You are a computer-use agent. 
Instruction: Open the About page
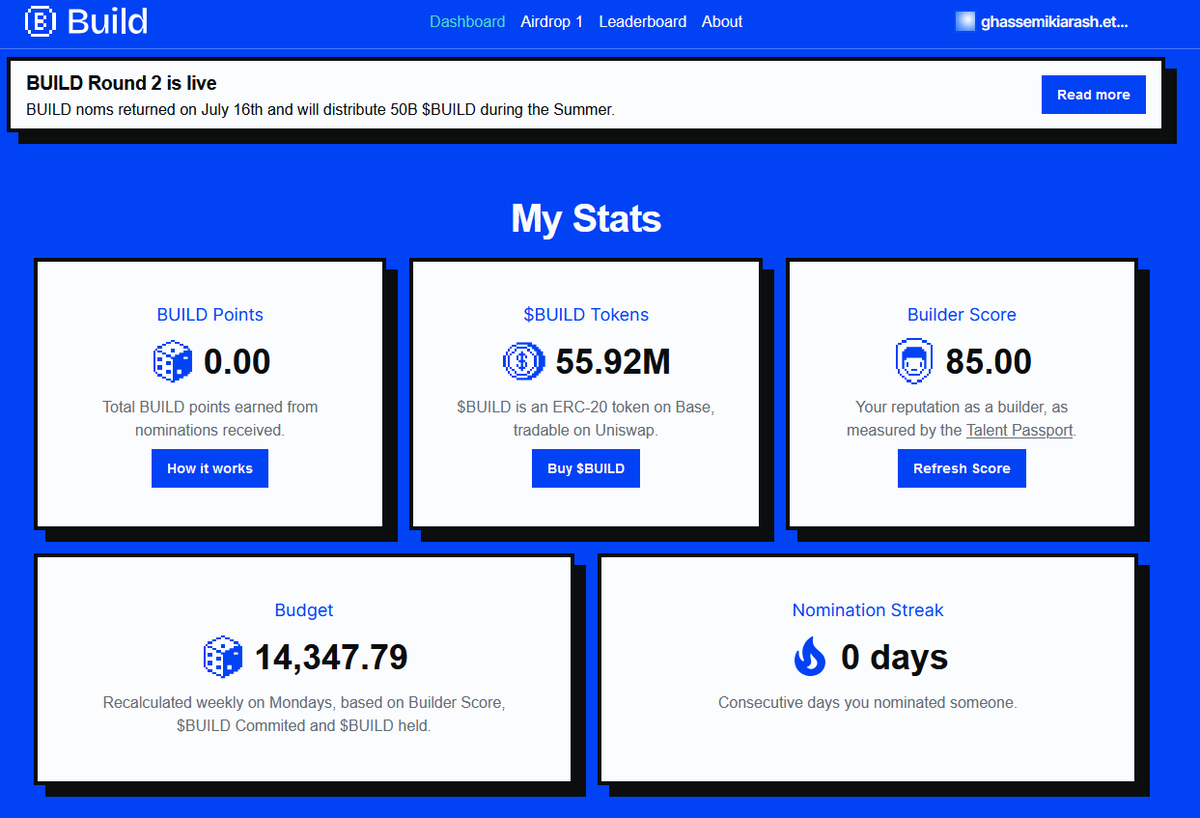coord(722,21)
